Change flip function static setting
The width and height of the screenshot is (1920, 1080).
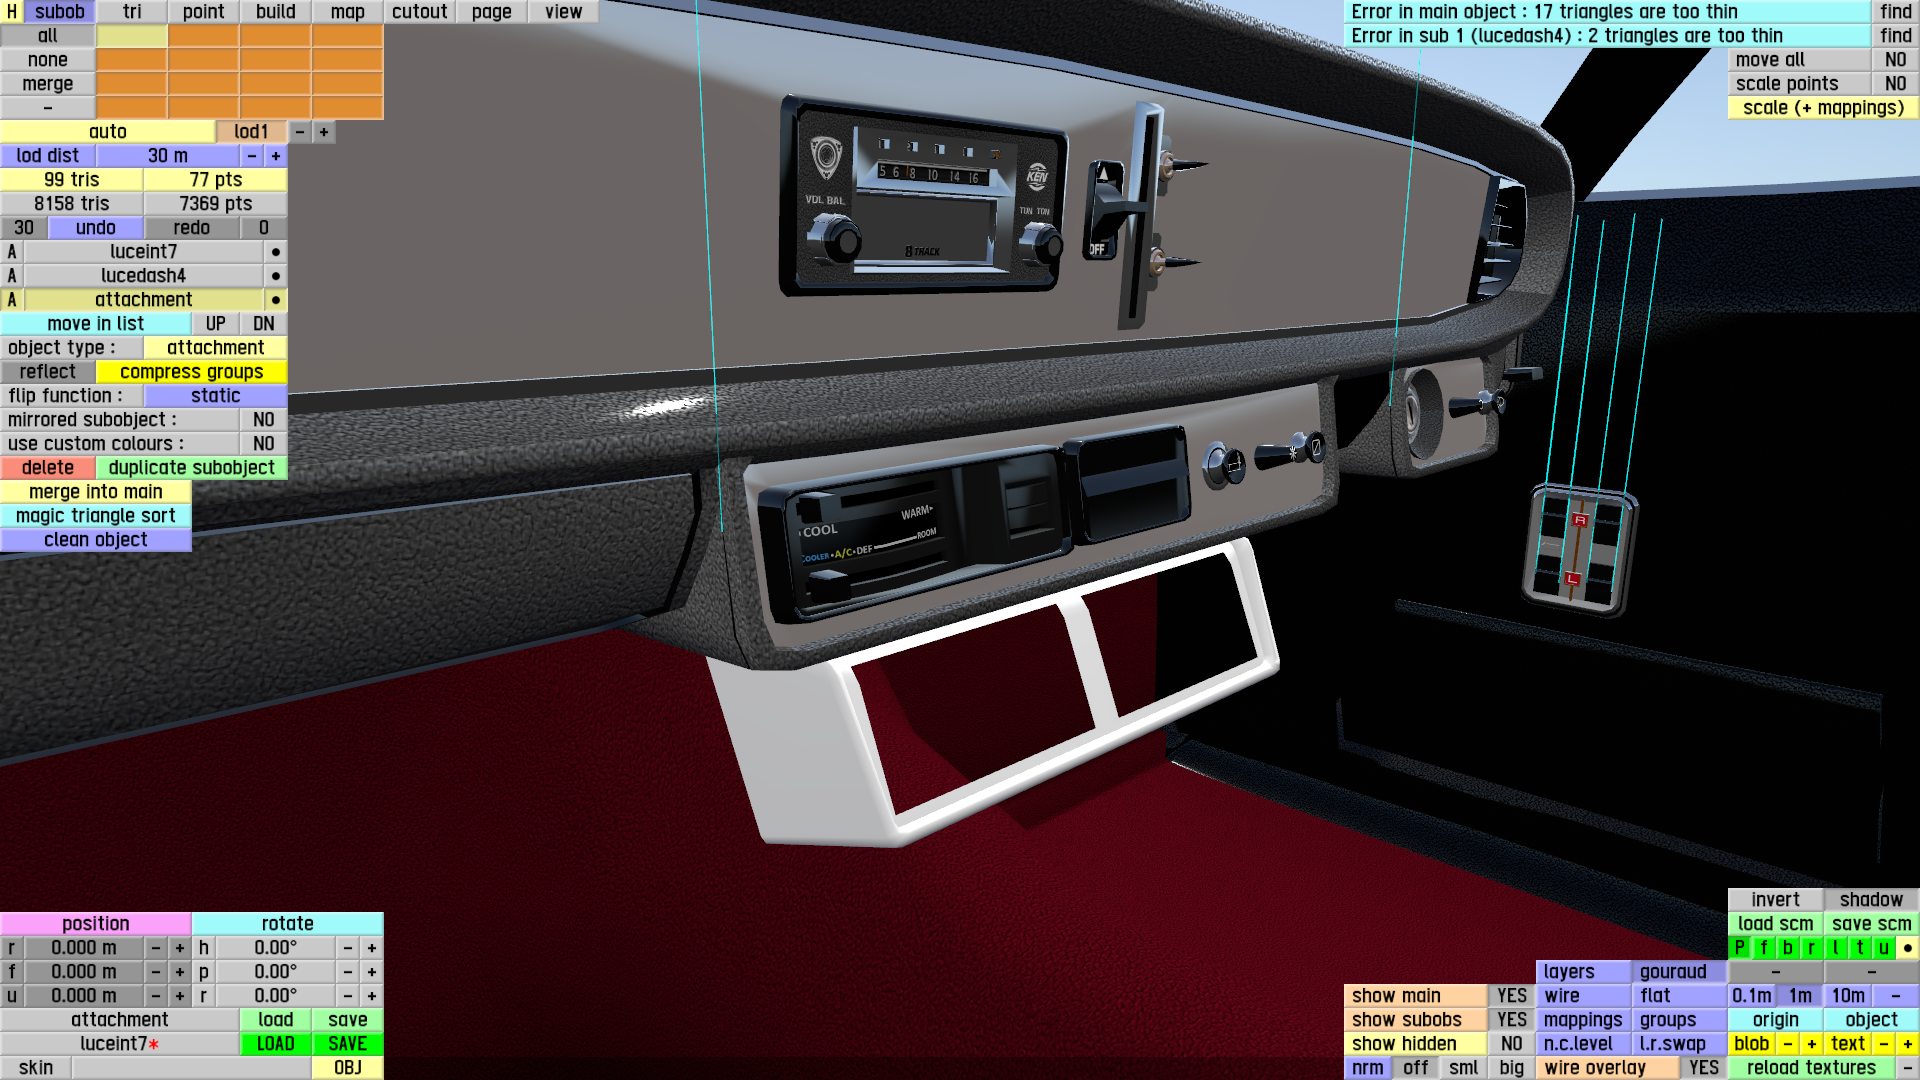215,396
